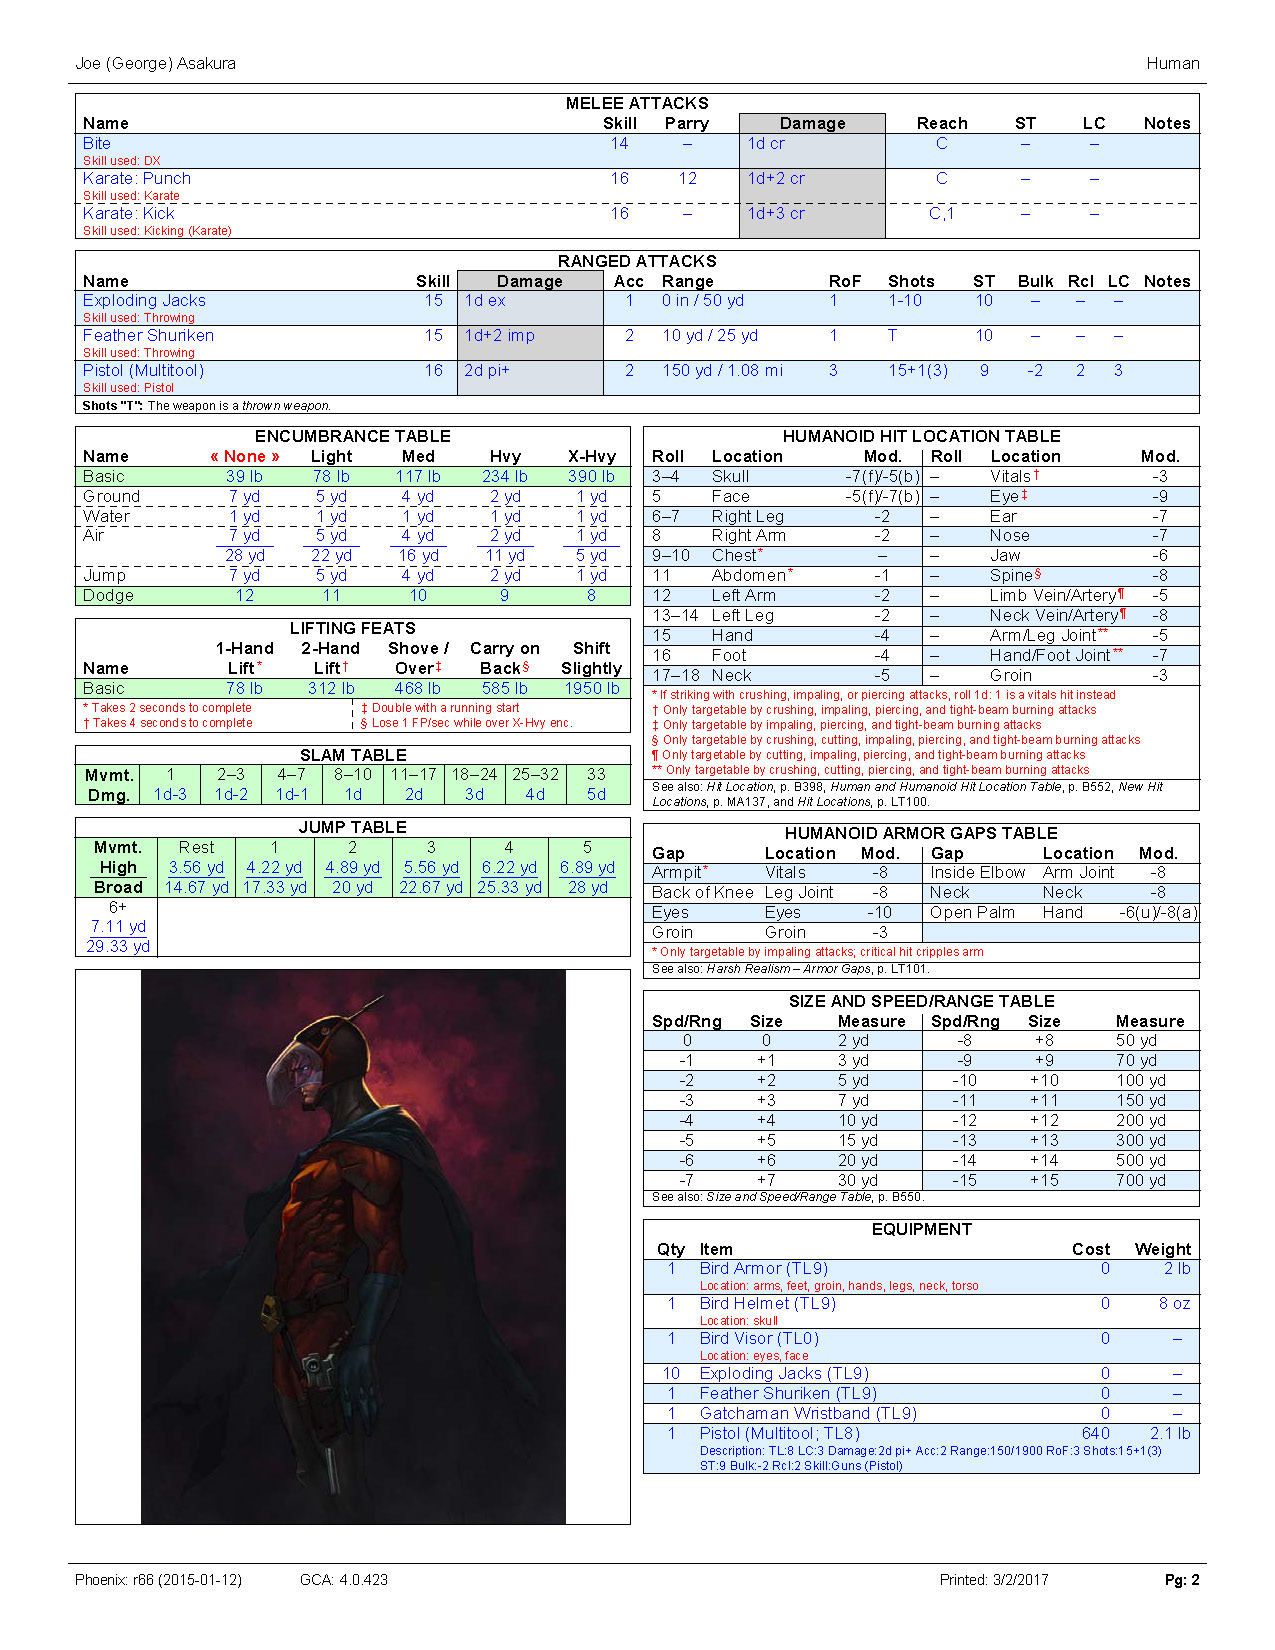Select the "Printed: 3/2/2017" footer date

[x=994, y=1580]
